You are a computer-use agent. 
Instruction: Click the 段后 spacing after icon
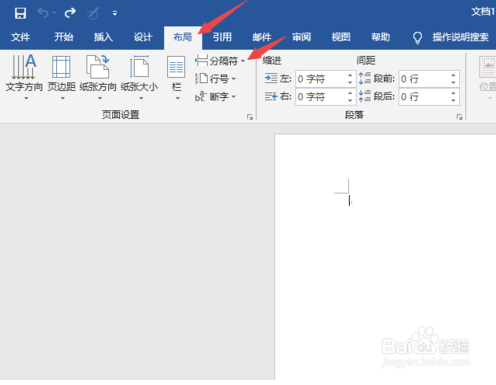click(x=365, y=96)
